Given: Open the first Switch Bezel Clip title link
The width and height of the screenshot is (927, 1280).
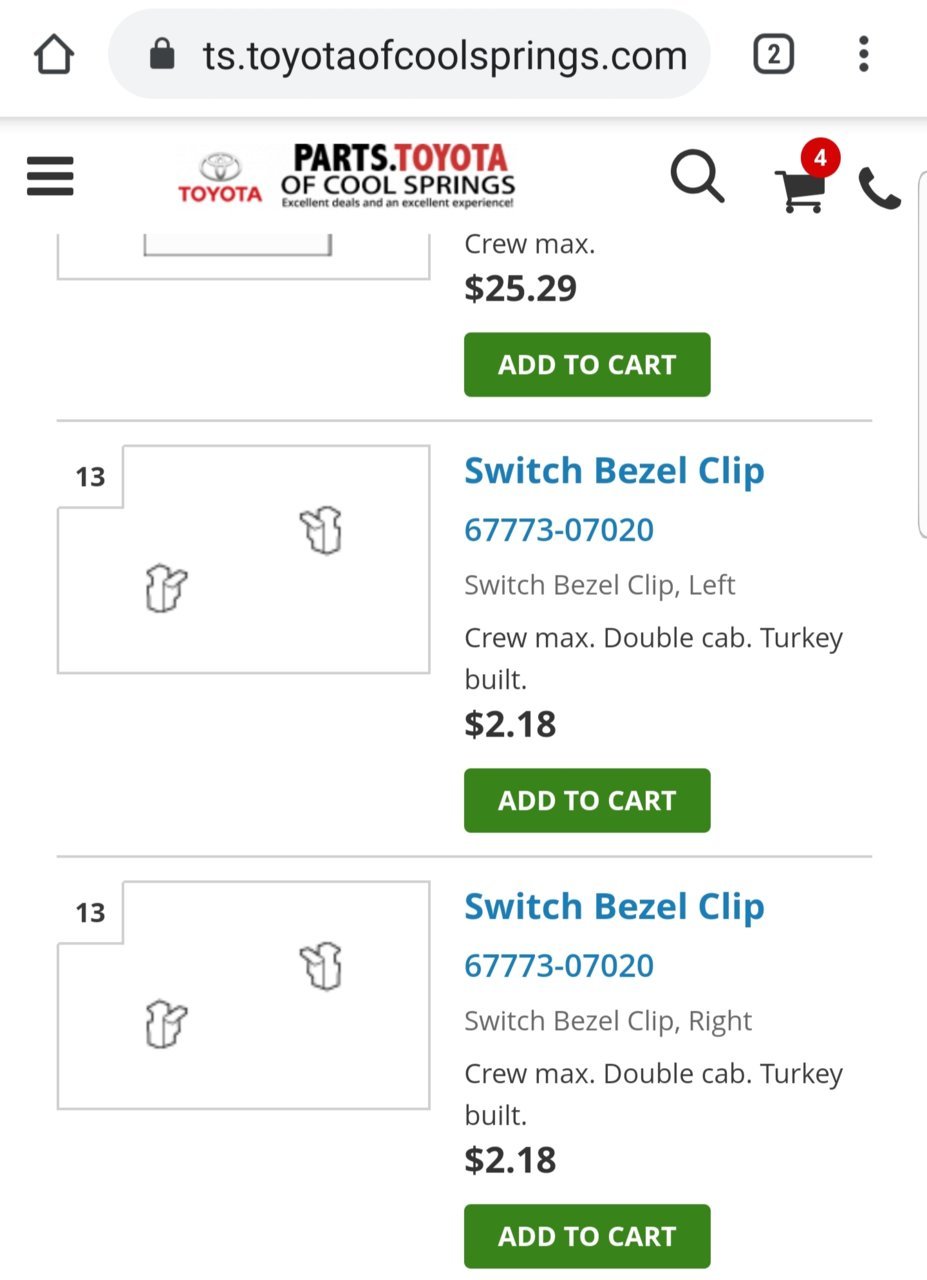Looking at the screenshot, I should click(x=614, y=470).
